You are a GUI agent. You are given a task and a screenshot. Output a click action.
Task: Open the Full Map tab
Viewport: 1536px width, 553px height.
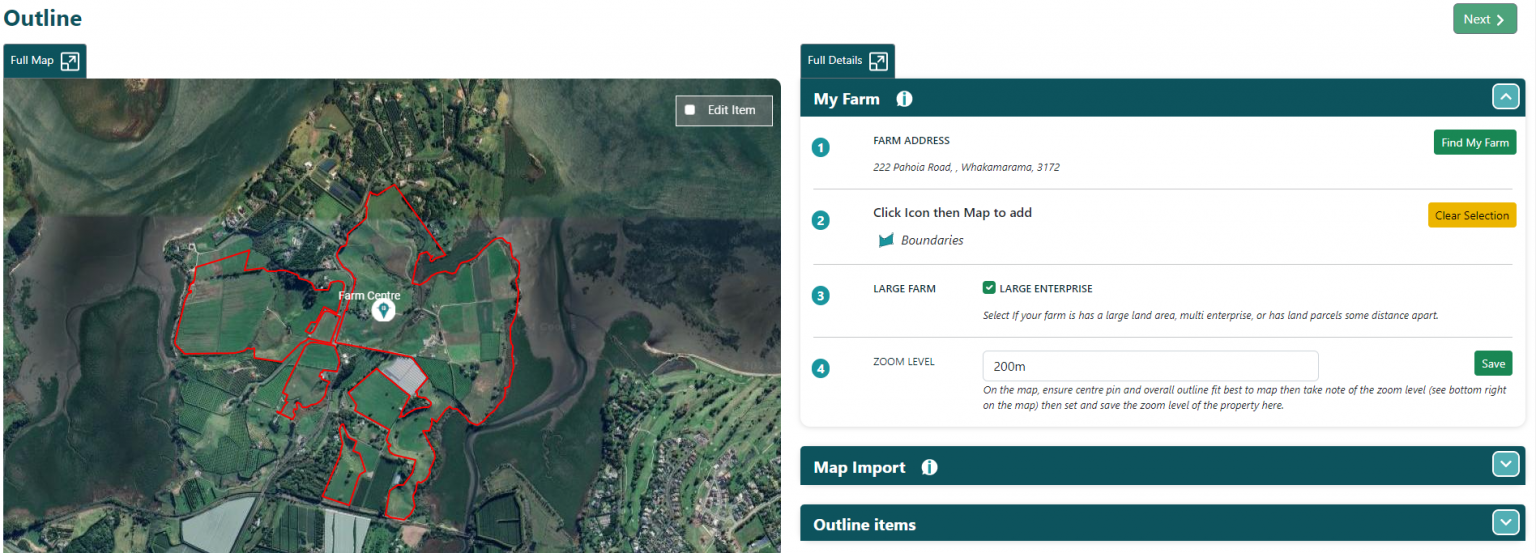click(x=32, y=60)
